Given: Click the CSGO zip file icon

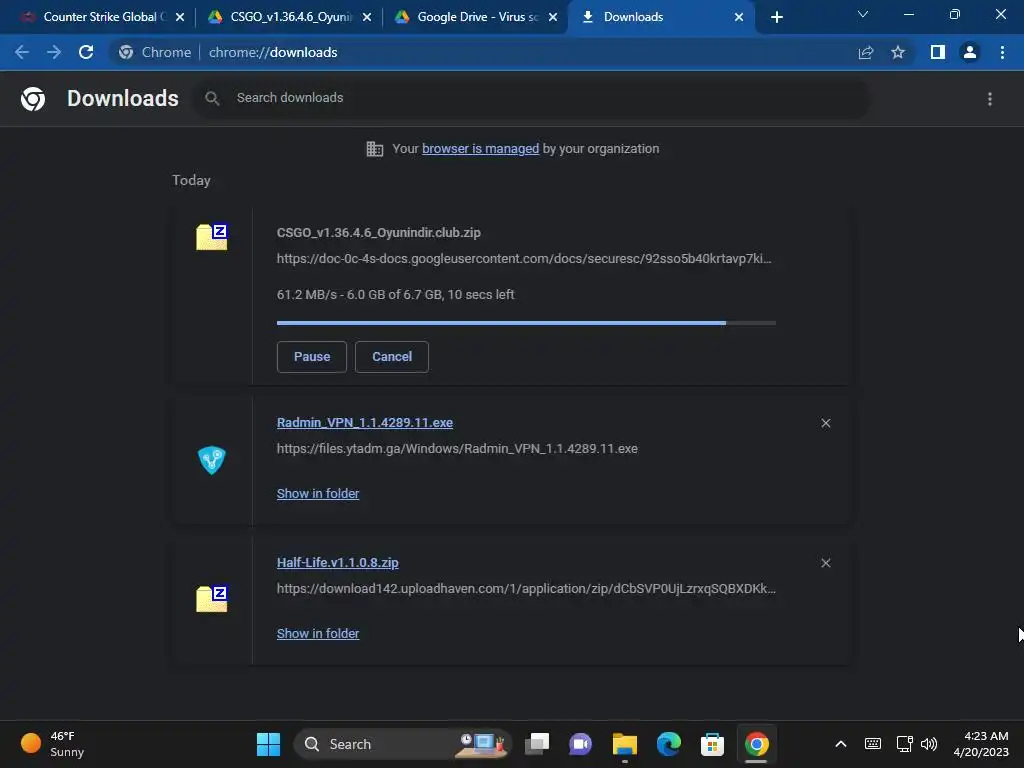Looking at the screenshot, I should pyautogui.click(x=212, y=237).
